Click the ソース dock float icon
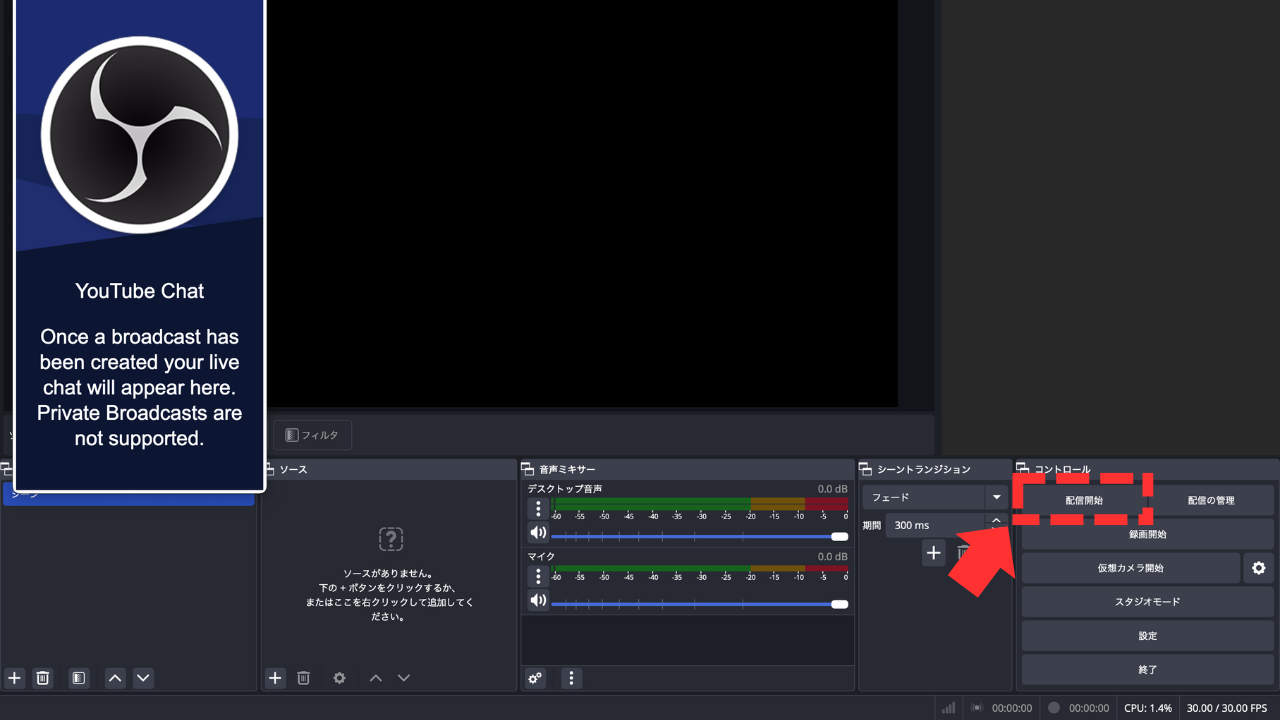1280x720 pixels. pos(268,469)
